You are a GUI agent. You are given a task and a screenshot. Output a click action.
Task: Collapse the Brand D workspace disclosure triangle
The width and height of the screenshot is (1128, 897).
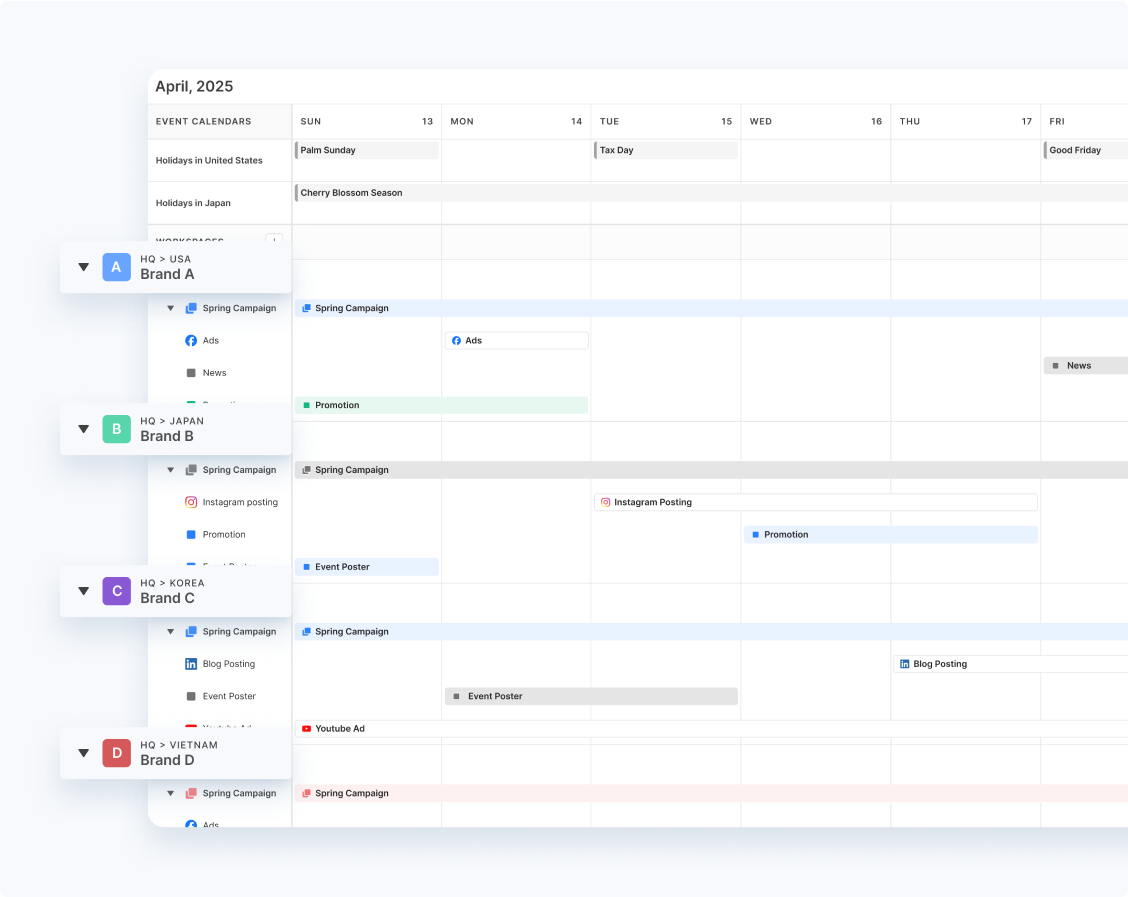(84, 753)
